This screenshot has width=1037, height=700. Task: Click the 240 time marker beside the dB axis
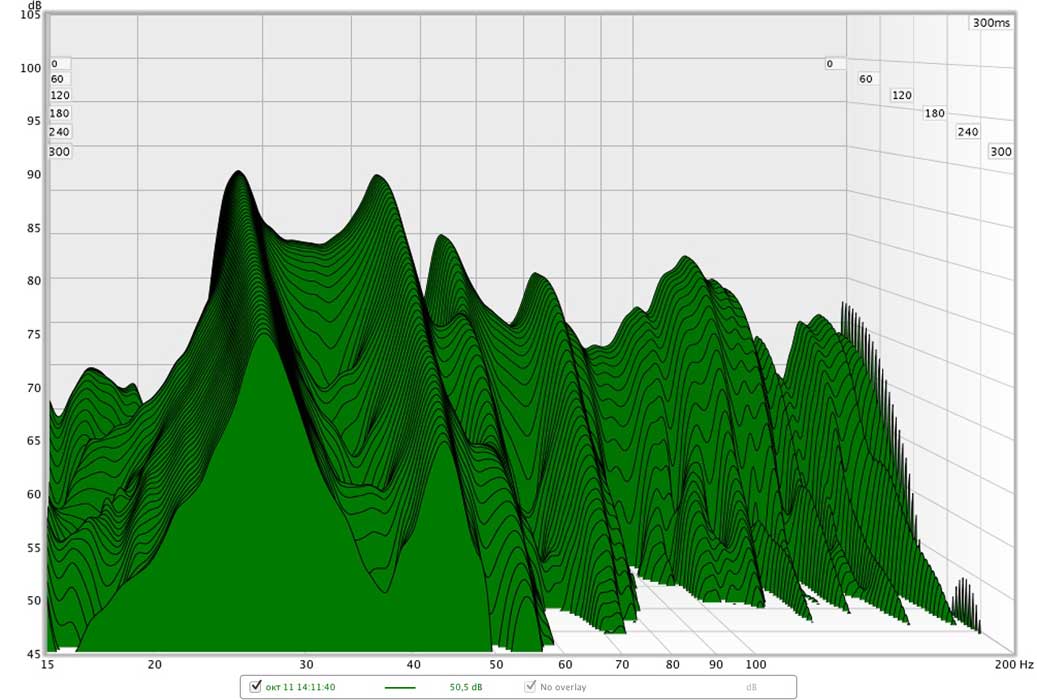tap(59, 132)
